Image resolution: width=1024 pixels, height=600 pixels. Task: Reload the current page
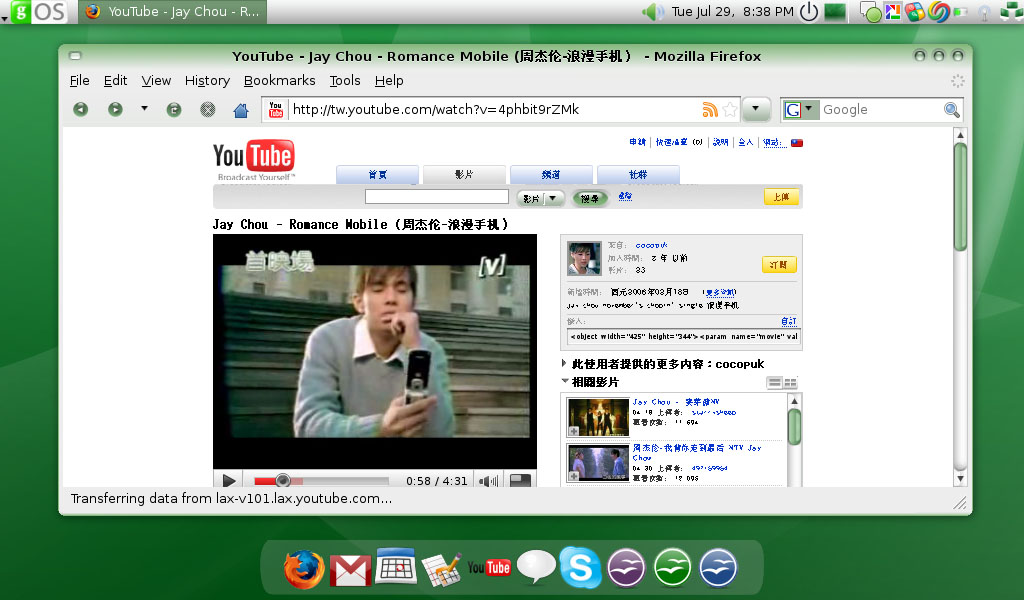pyautogui.click(x=174, y=110)
